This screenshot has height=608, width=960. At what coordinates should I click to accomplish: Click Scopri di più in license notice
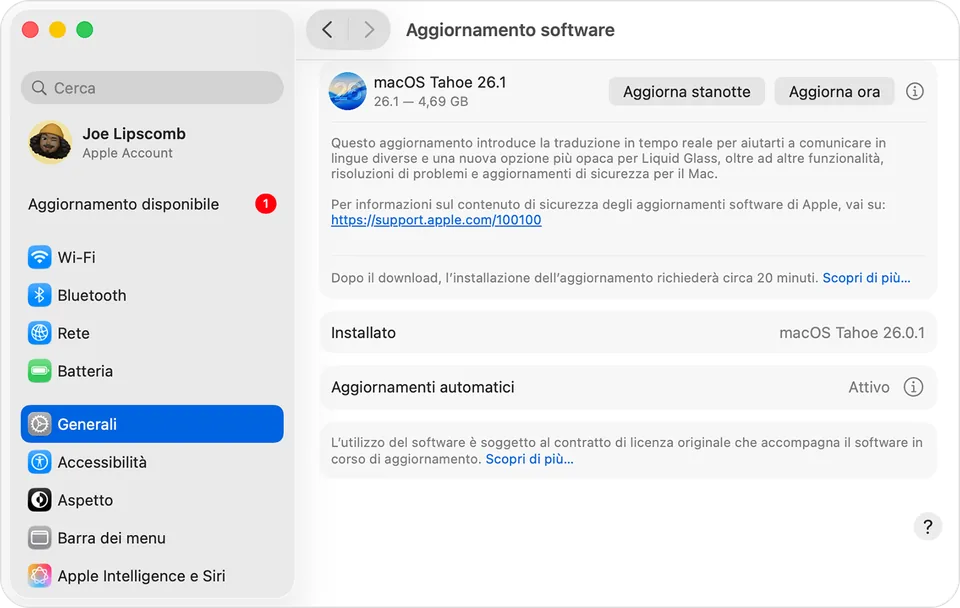pyautogui.click(x=530, y=459)
